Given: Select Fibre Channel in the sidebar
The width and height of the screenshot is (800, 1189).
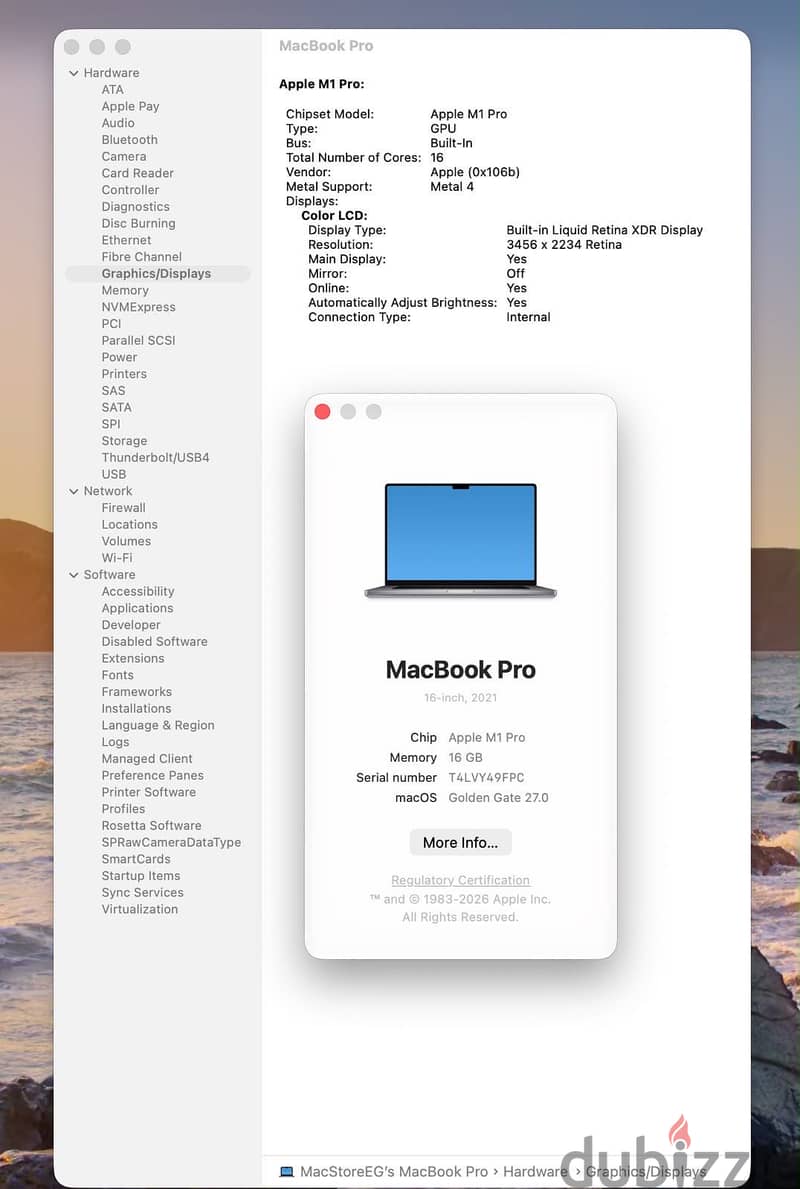Looking at the screenshot, I should tap(142, 256).
